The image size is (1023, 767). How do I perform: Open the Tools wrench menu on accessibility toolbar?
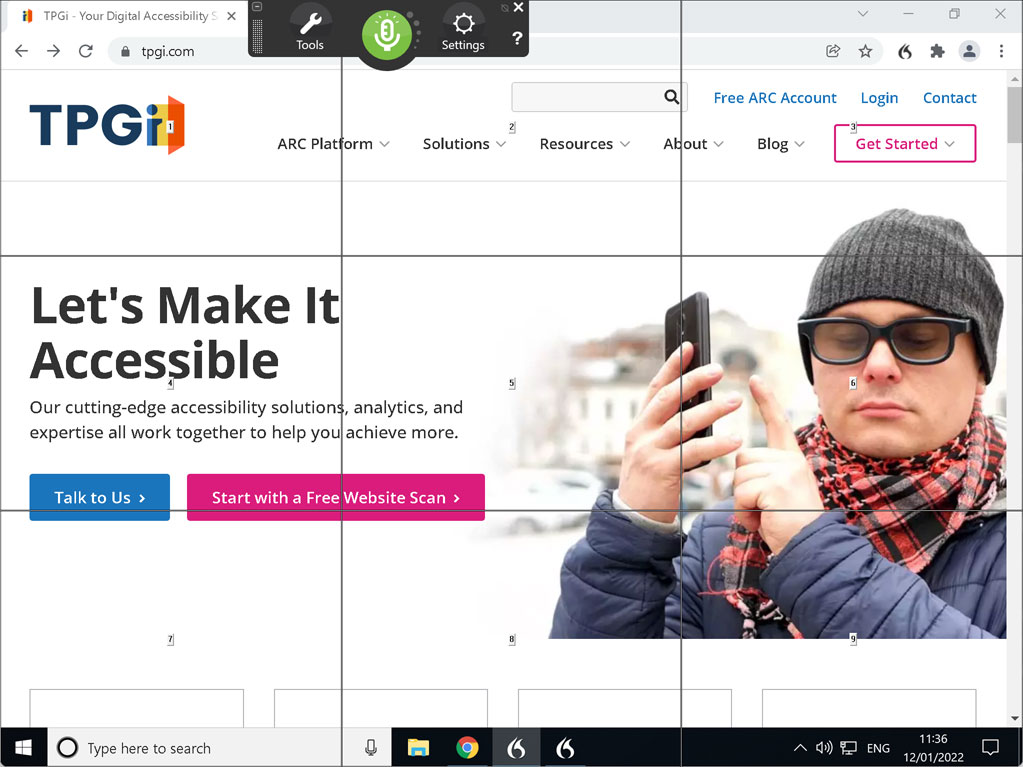(310, 28)
